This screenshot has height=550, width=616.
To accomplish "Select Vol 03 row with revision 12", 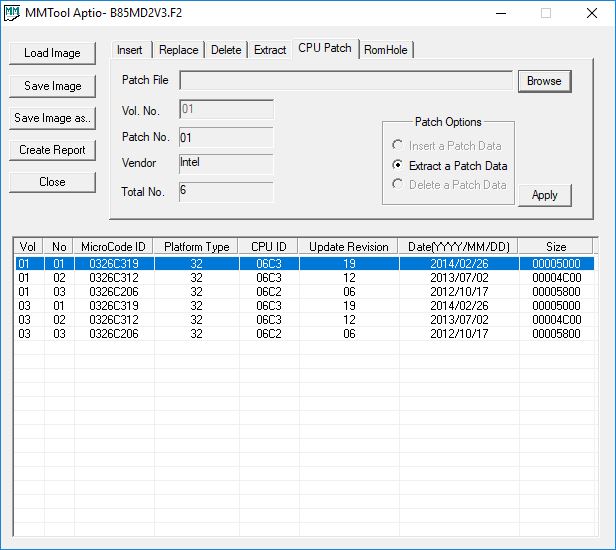I will pyautogui.click(x=300, y=320).
